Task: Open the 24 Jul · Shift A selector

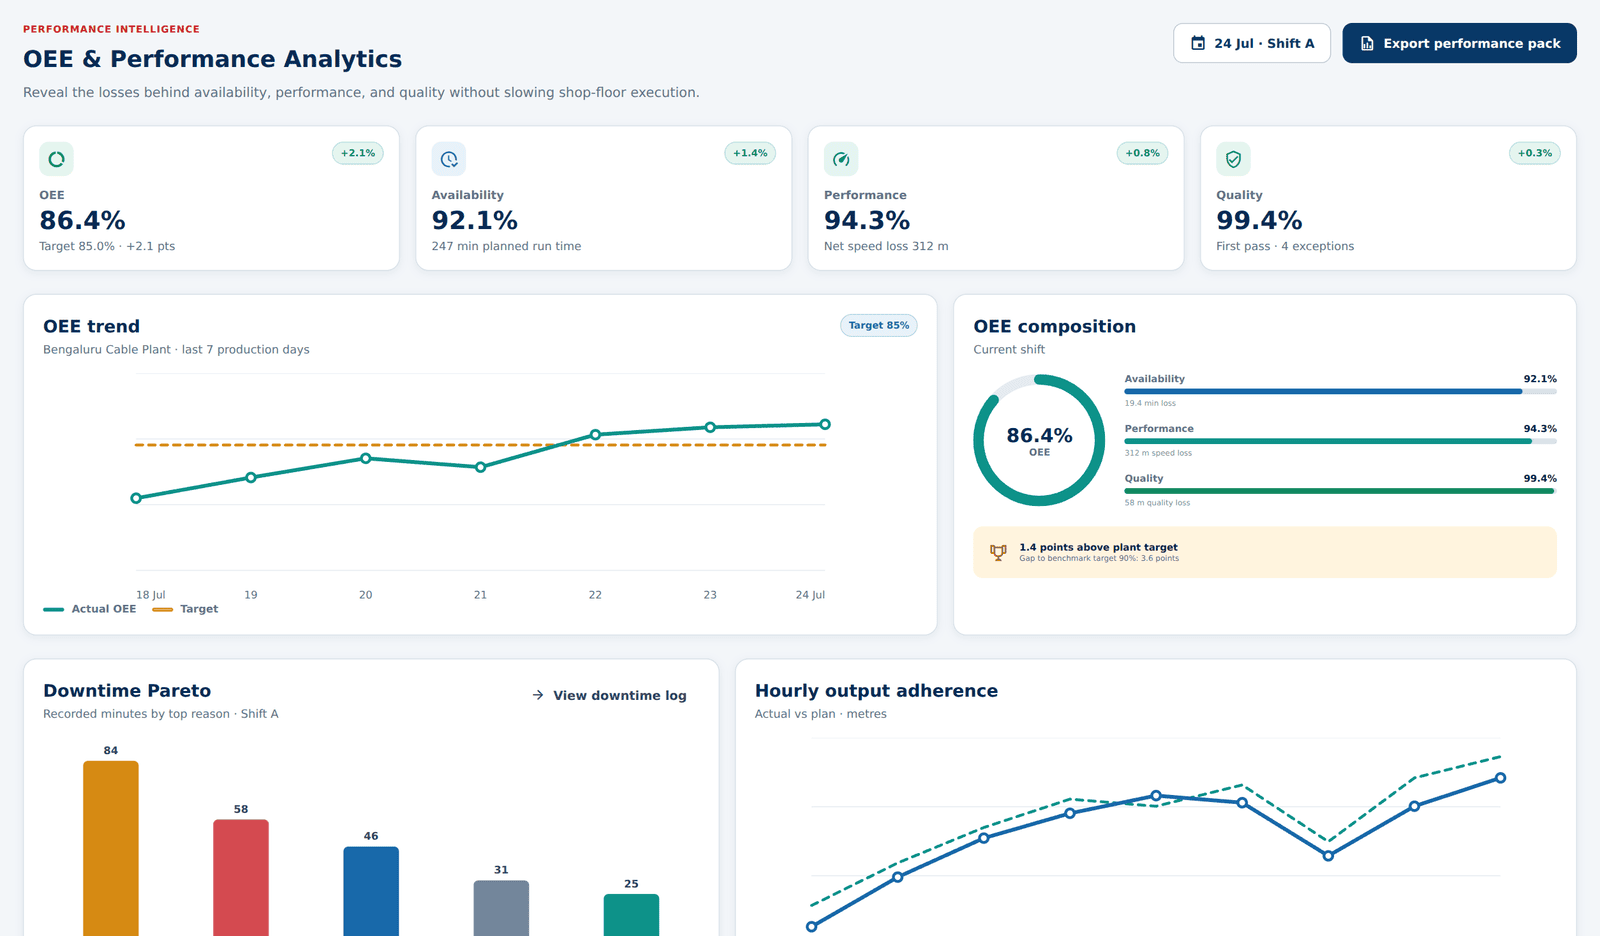Action: coord(1252,43)
